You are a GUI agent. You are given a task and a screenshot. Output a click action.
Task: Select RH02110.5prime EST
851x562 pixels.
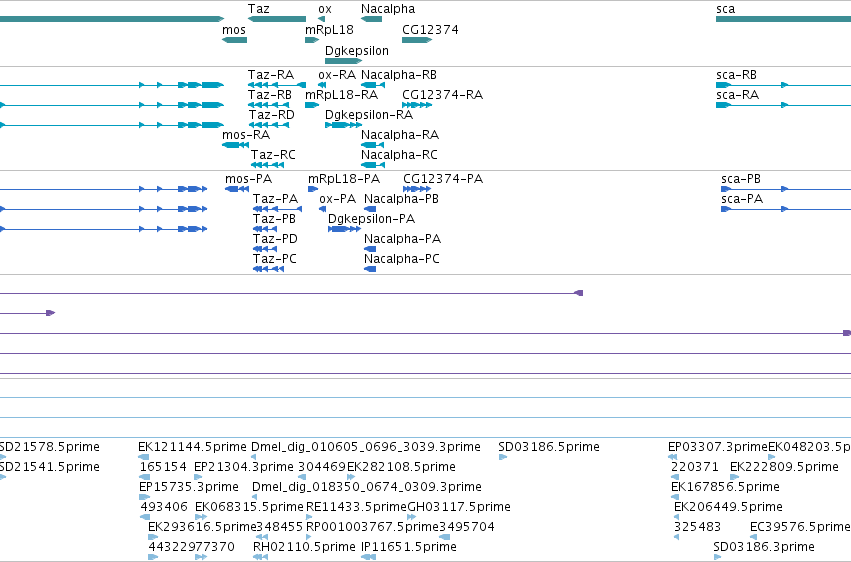click(x=260, y=557)
